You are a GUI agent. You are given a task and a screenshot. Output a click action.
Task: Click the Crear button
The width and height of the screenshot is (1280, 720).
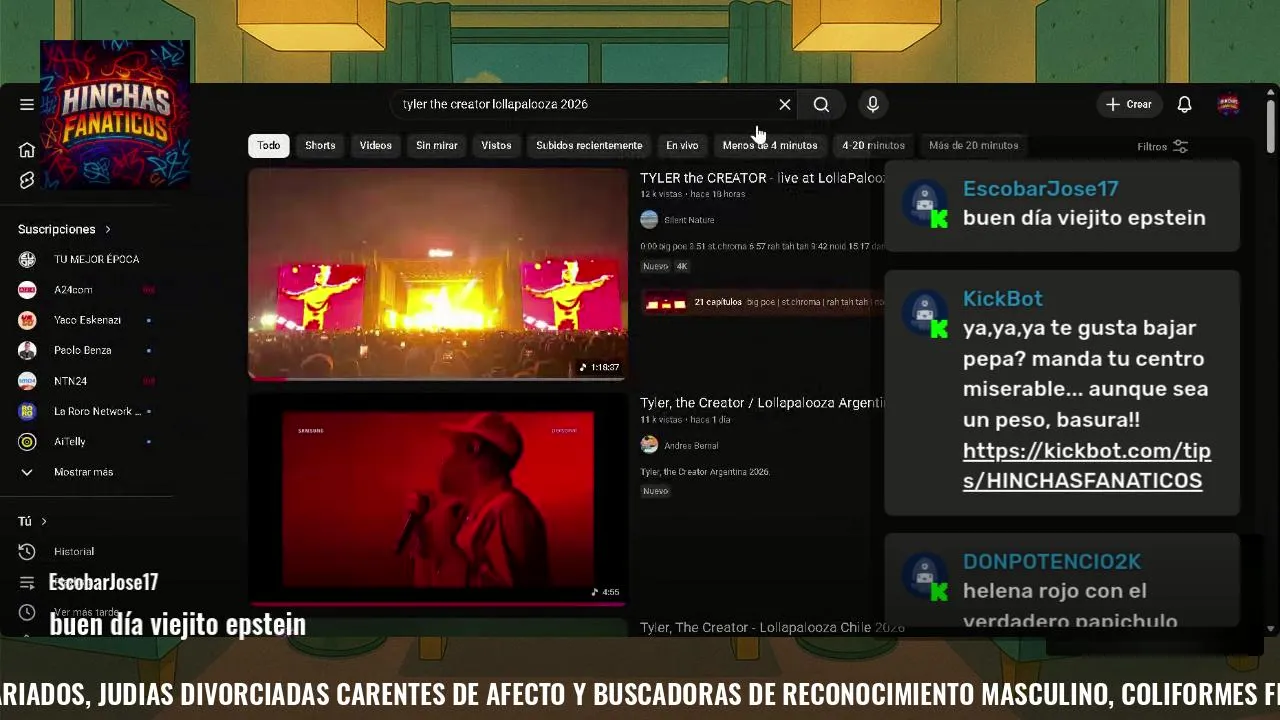[1129, 104]
